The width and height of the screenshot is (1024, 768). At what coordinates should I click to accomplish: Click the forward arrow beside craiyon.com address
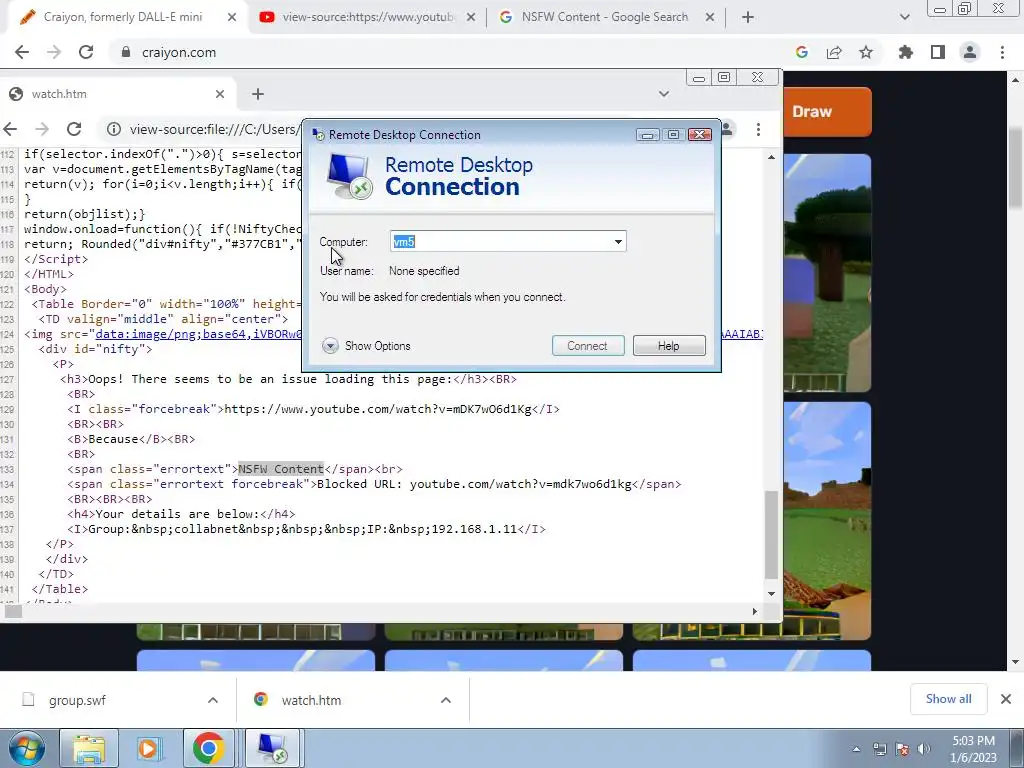[x=54, y=52]
